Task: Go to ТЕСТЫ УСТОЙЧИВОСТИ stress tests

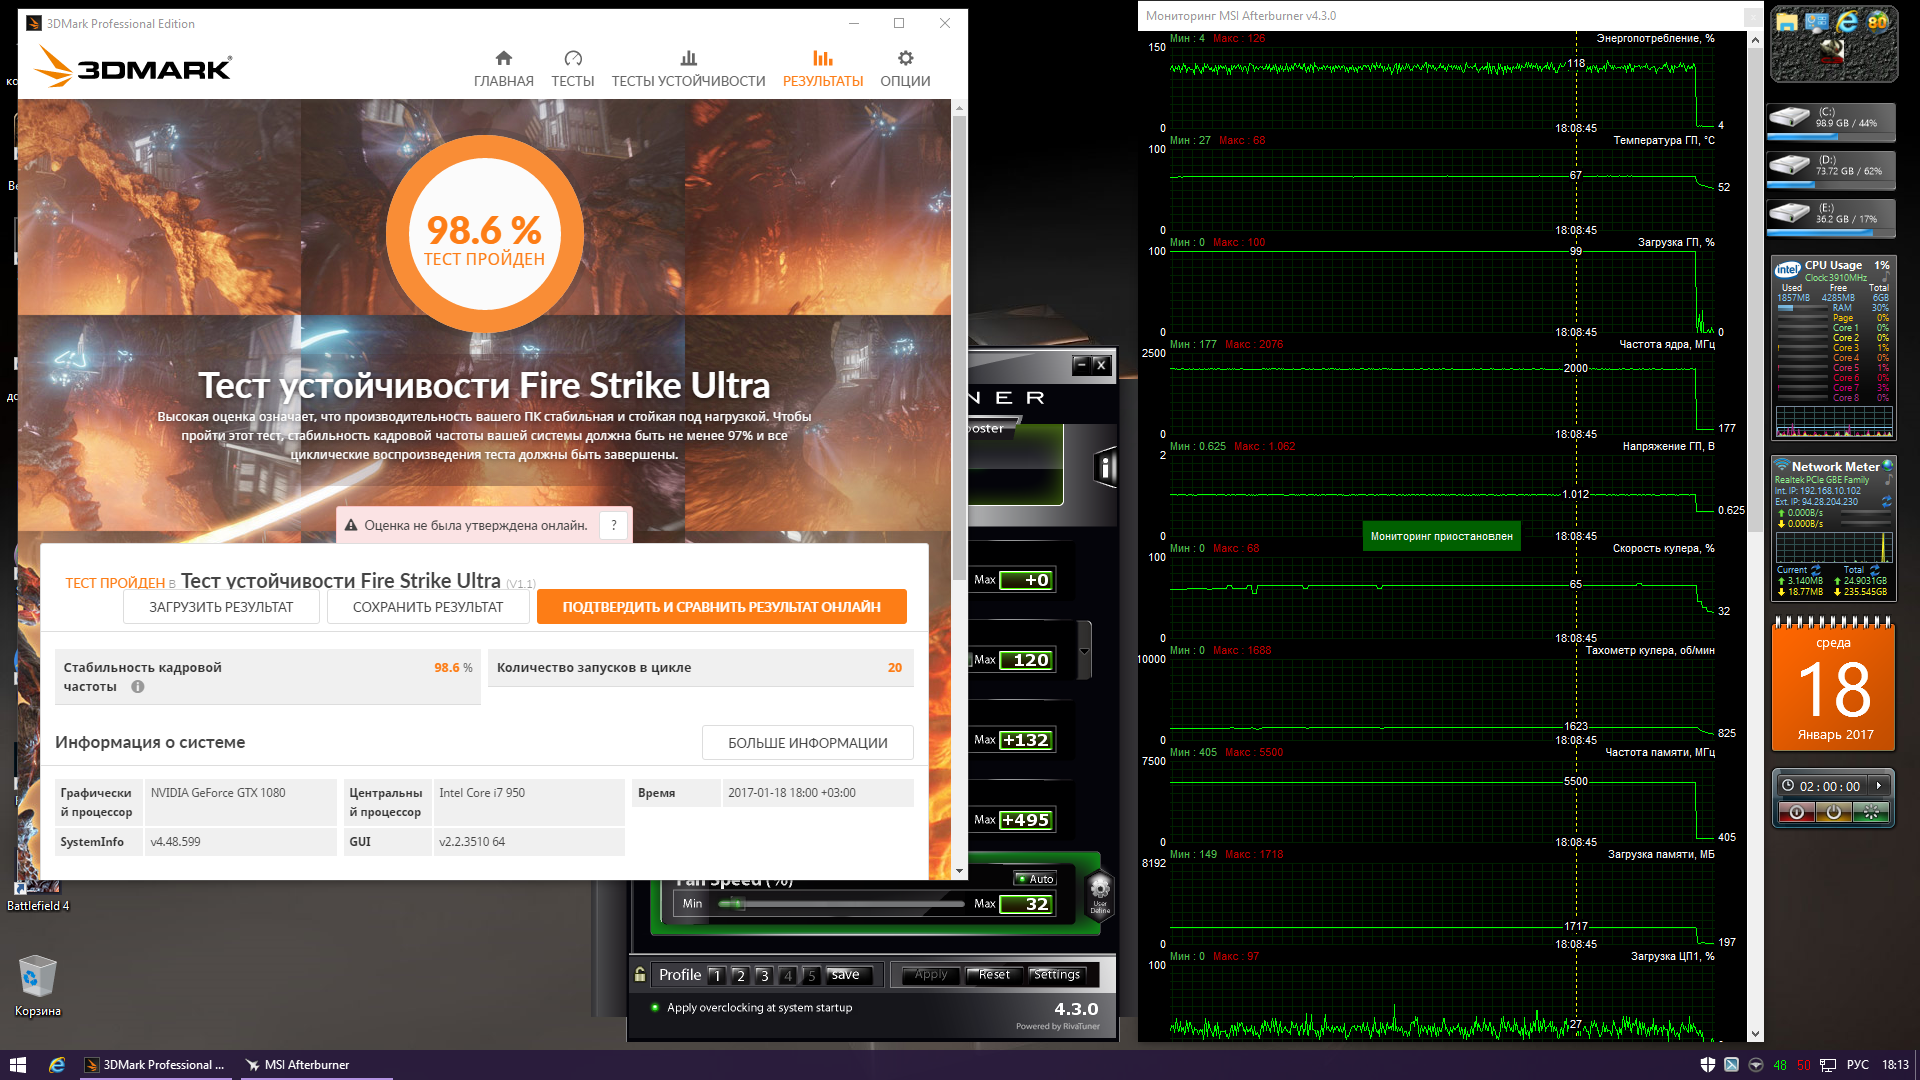Action: click(688, 68)
